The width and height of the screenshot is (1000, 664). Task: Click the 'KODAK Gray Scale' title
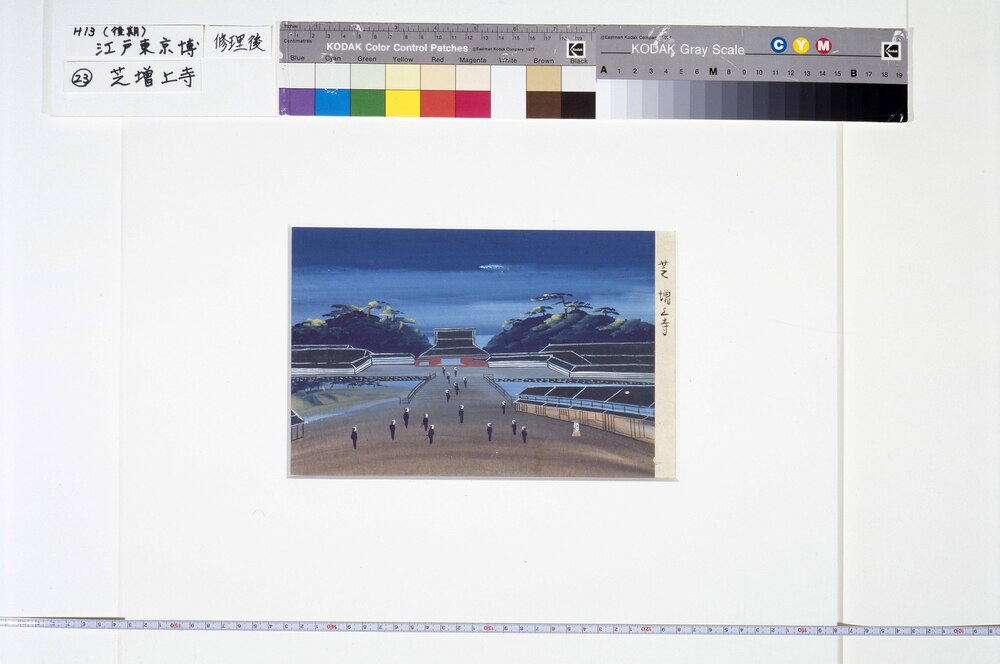688,49
